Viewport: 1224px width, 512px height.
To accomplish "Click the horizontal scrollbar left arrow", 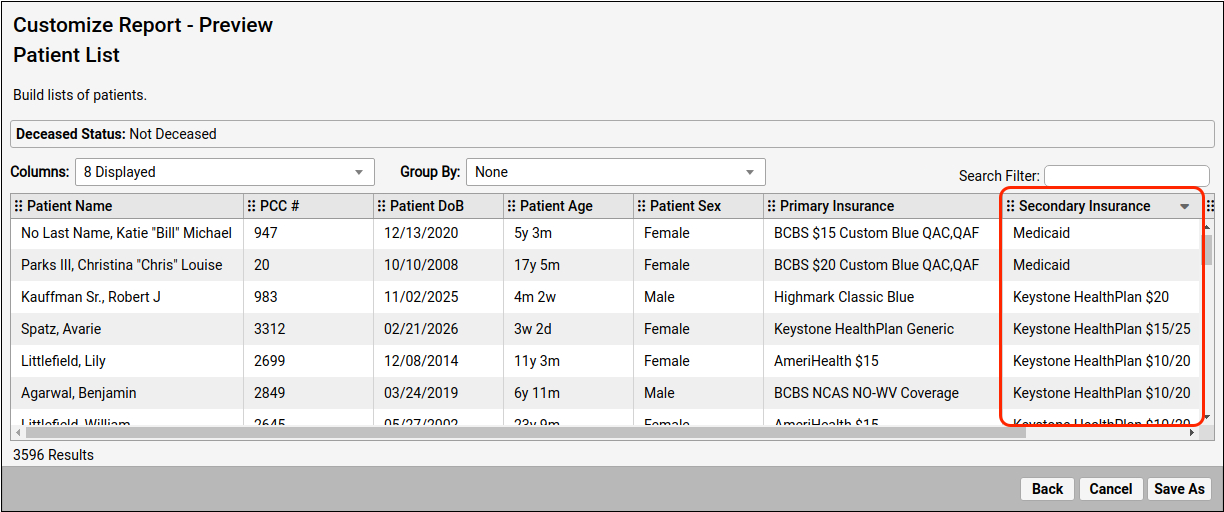I will click(18, 433).
